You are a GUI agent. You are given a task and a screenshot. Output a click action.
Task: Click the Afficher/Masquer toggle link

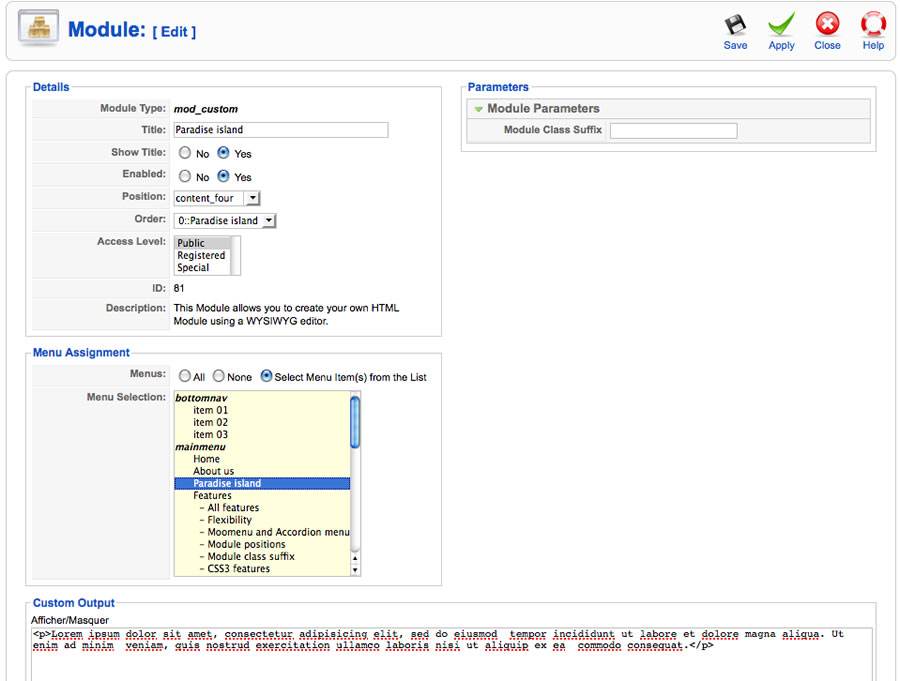coord(70,620)
